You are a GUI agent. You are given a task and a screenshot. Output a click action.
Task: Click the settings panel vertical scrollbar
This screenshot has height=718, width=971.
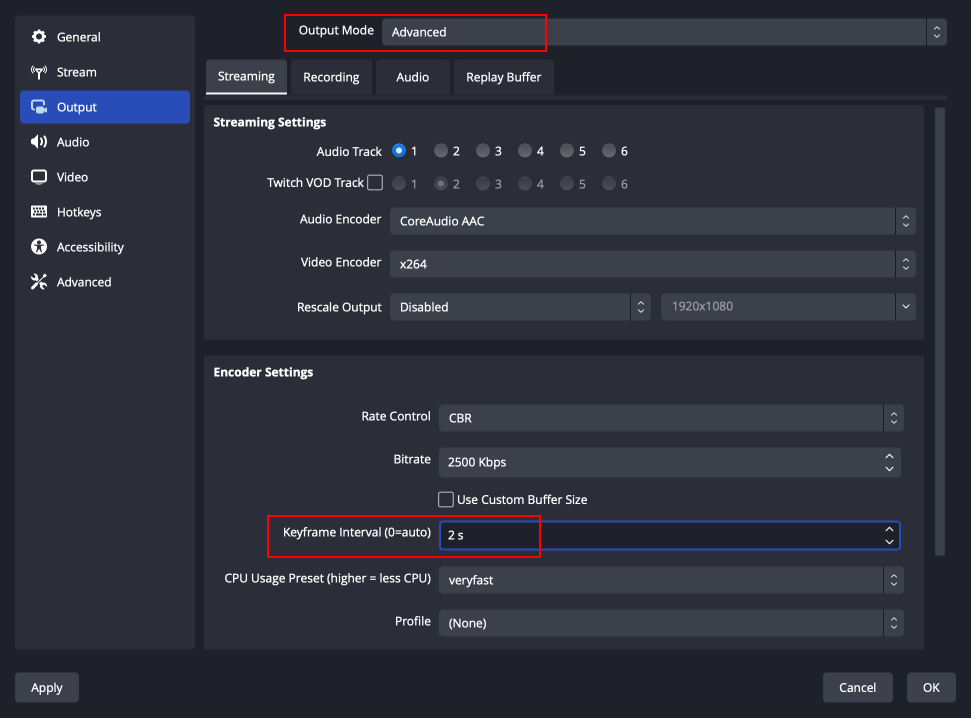[x=940, y=331]
